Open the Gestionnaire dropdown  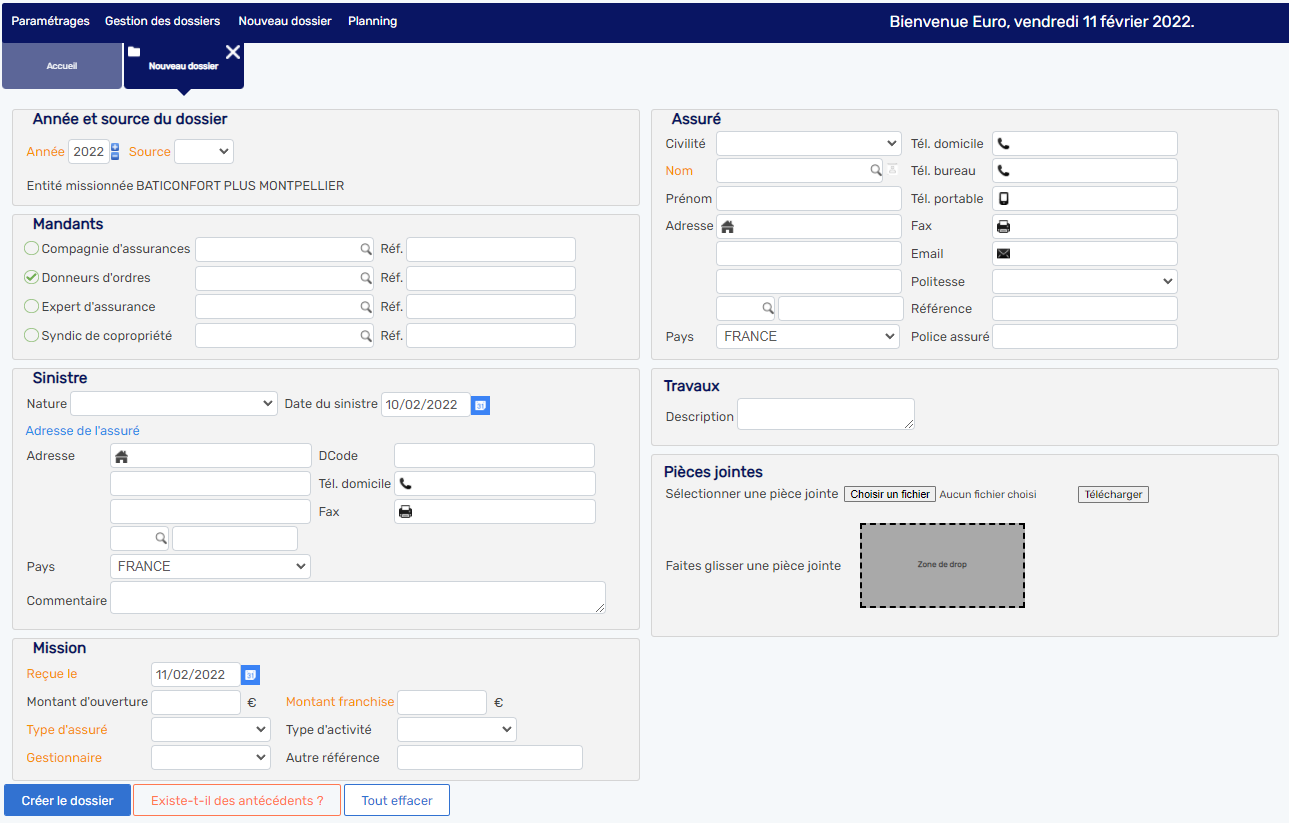pos(210,758)
